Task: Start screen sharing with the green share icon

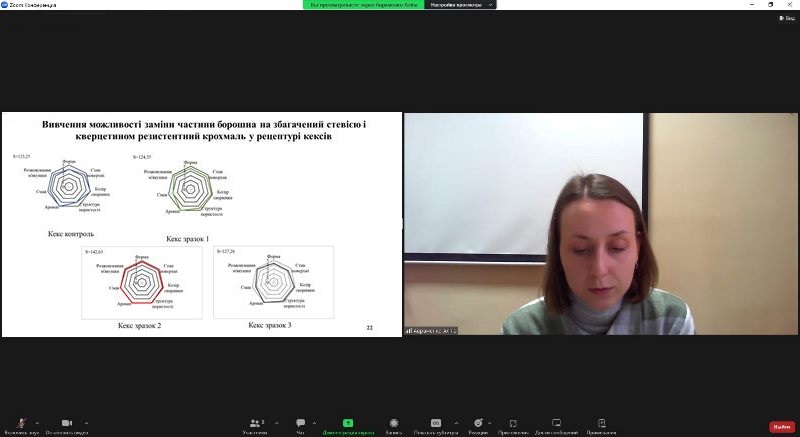Action: (348, 425)
